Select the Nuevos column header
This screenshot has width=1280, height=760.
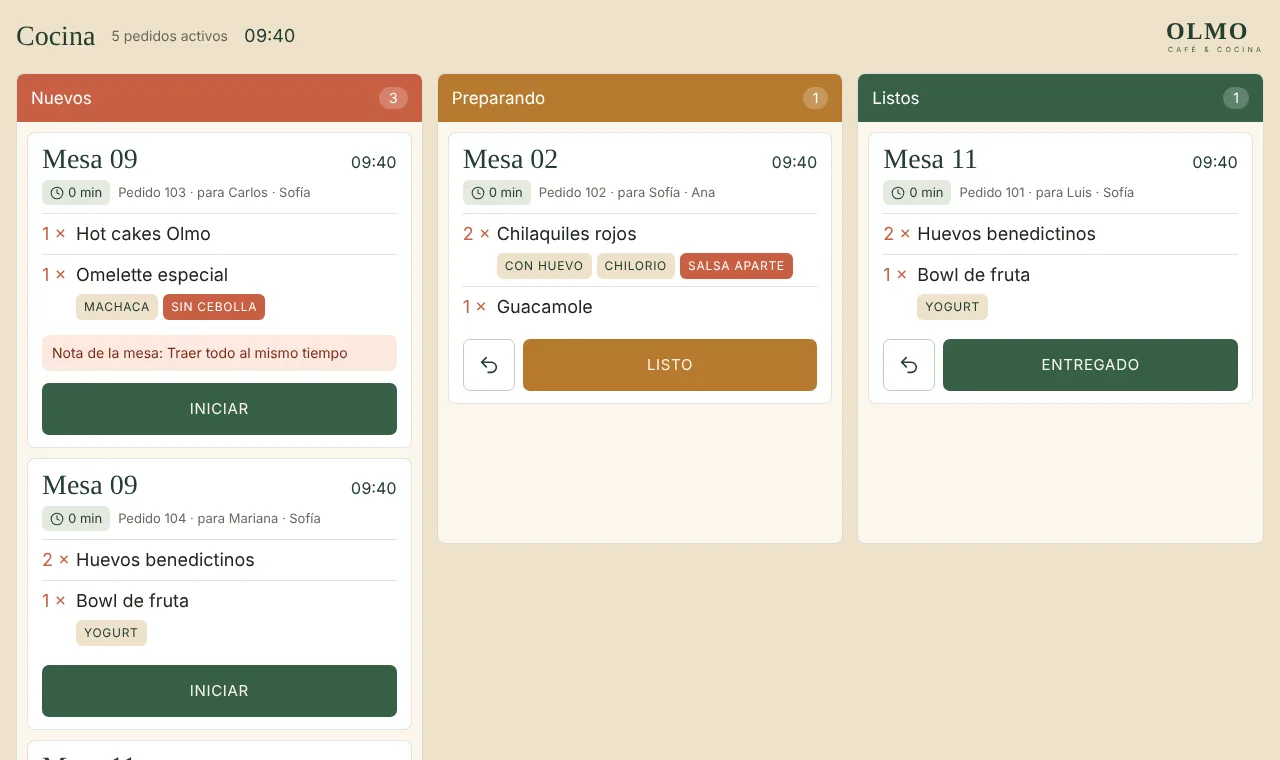click(x=219, y=98)
